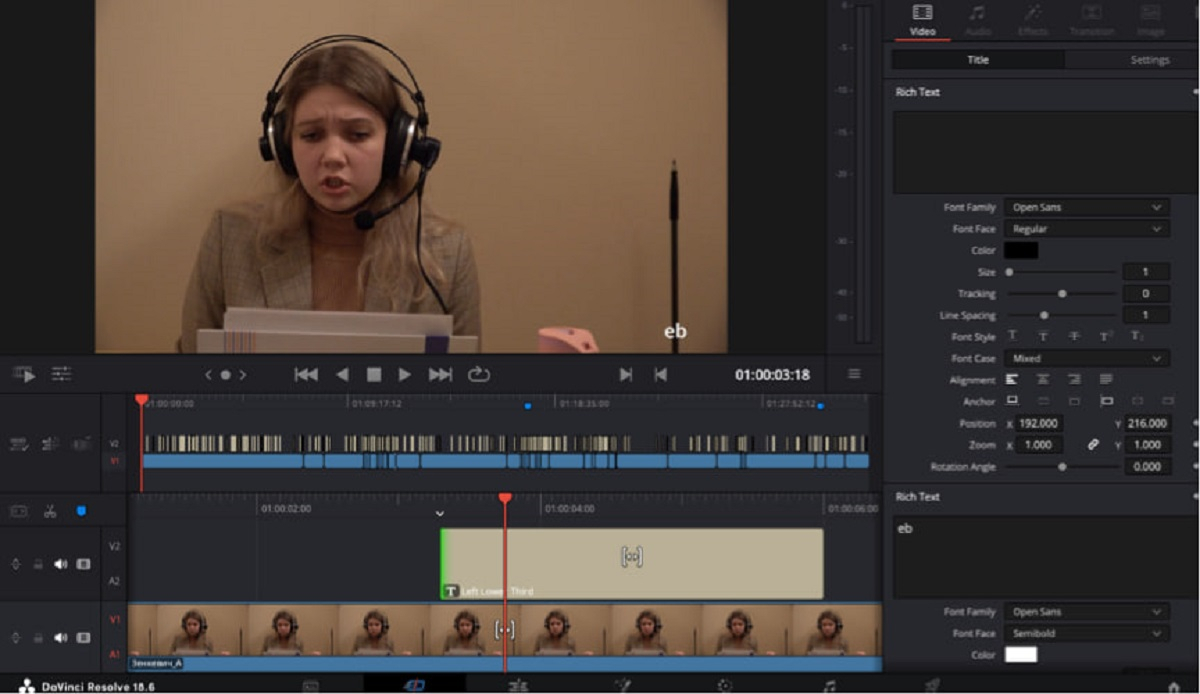Switch to the Effects inspector tab
Screen dimensions: 1200x694
pyautogui.click(x=1032, y=20)
